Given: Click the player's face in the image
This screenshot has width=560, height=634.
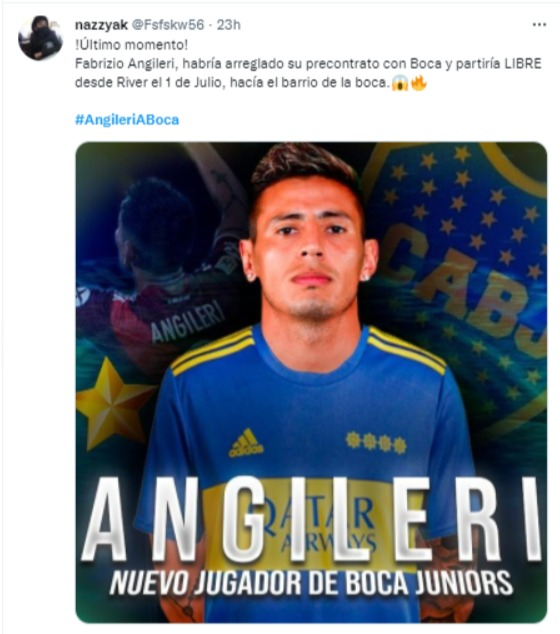Looking at the screenshot, I should pos(309,251).
